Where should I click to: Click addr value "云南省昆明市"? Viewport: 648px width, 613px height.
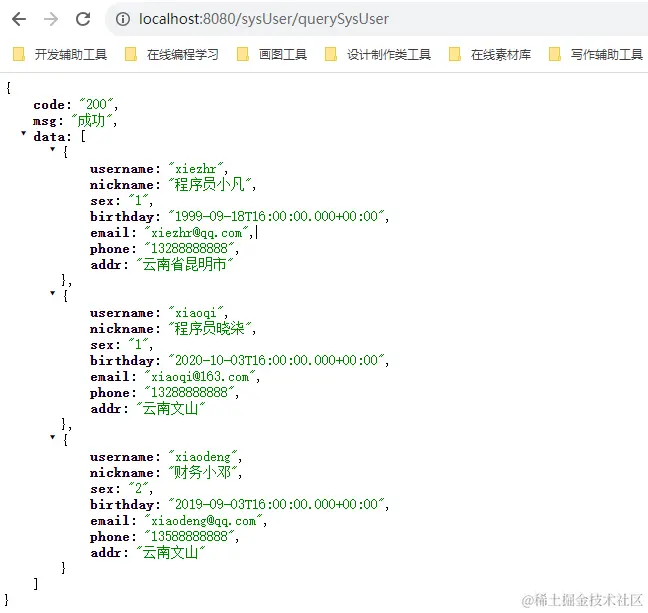(x=185, y=264)
